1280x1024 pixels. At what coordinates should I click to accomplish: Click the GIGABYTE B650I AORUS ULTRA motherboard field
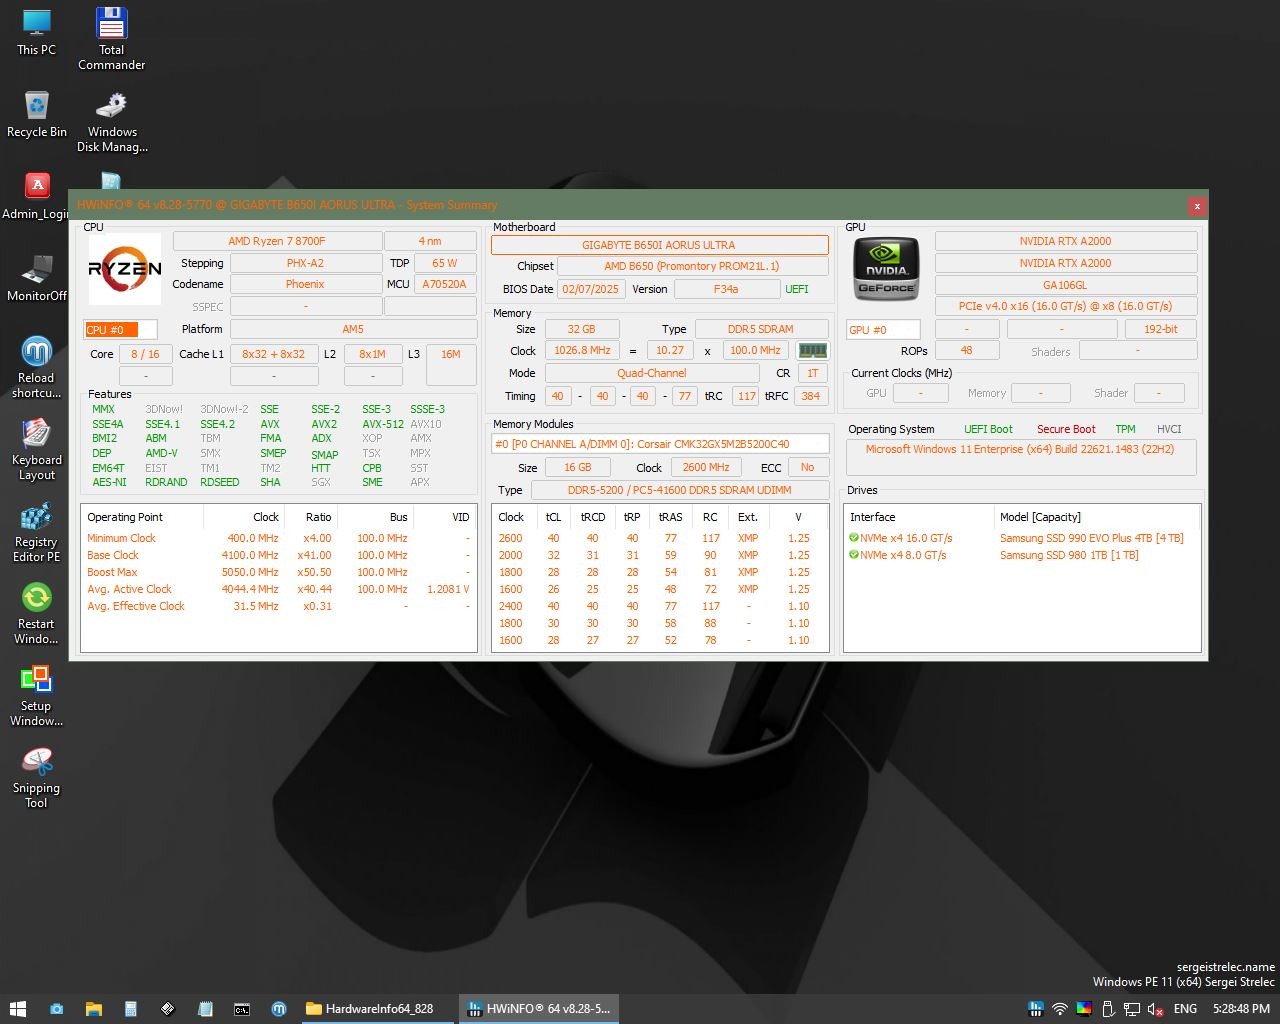pos(659,245)
